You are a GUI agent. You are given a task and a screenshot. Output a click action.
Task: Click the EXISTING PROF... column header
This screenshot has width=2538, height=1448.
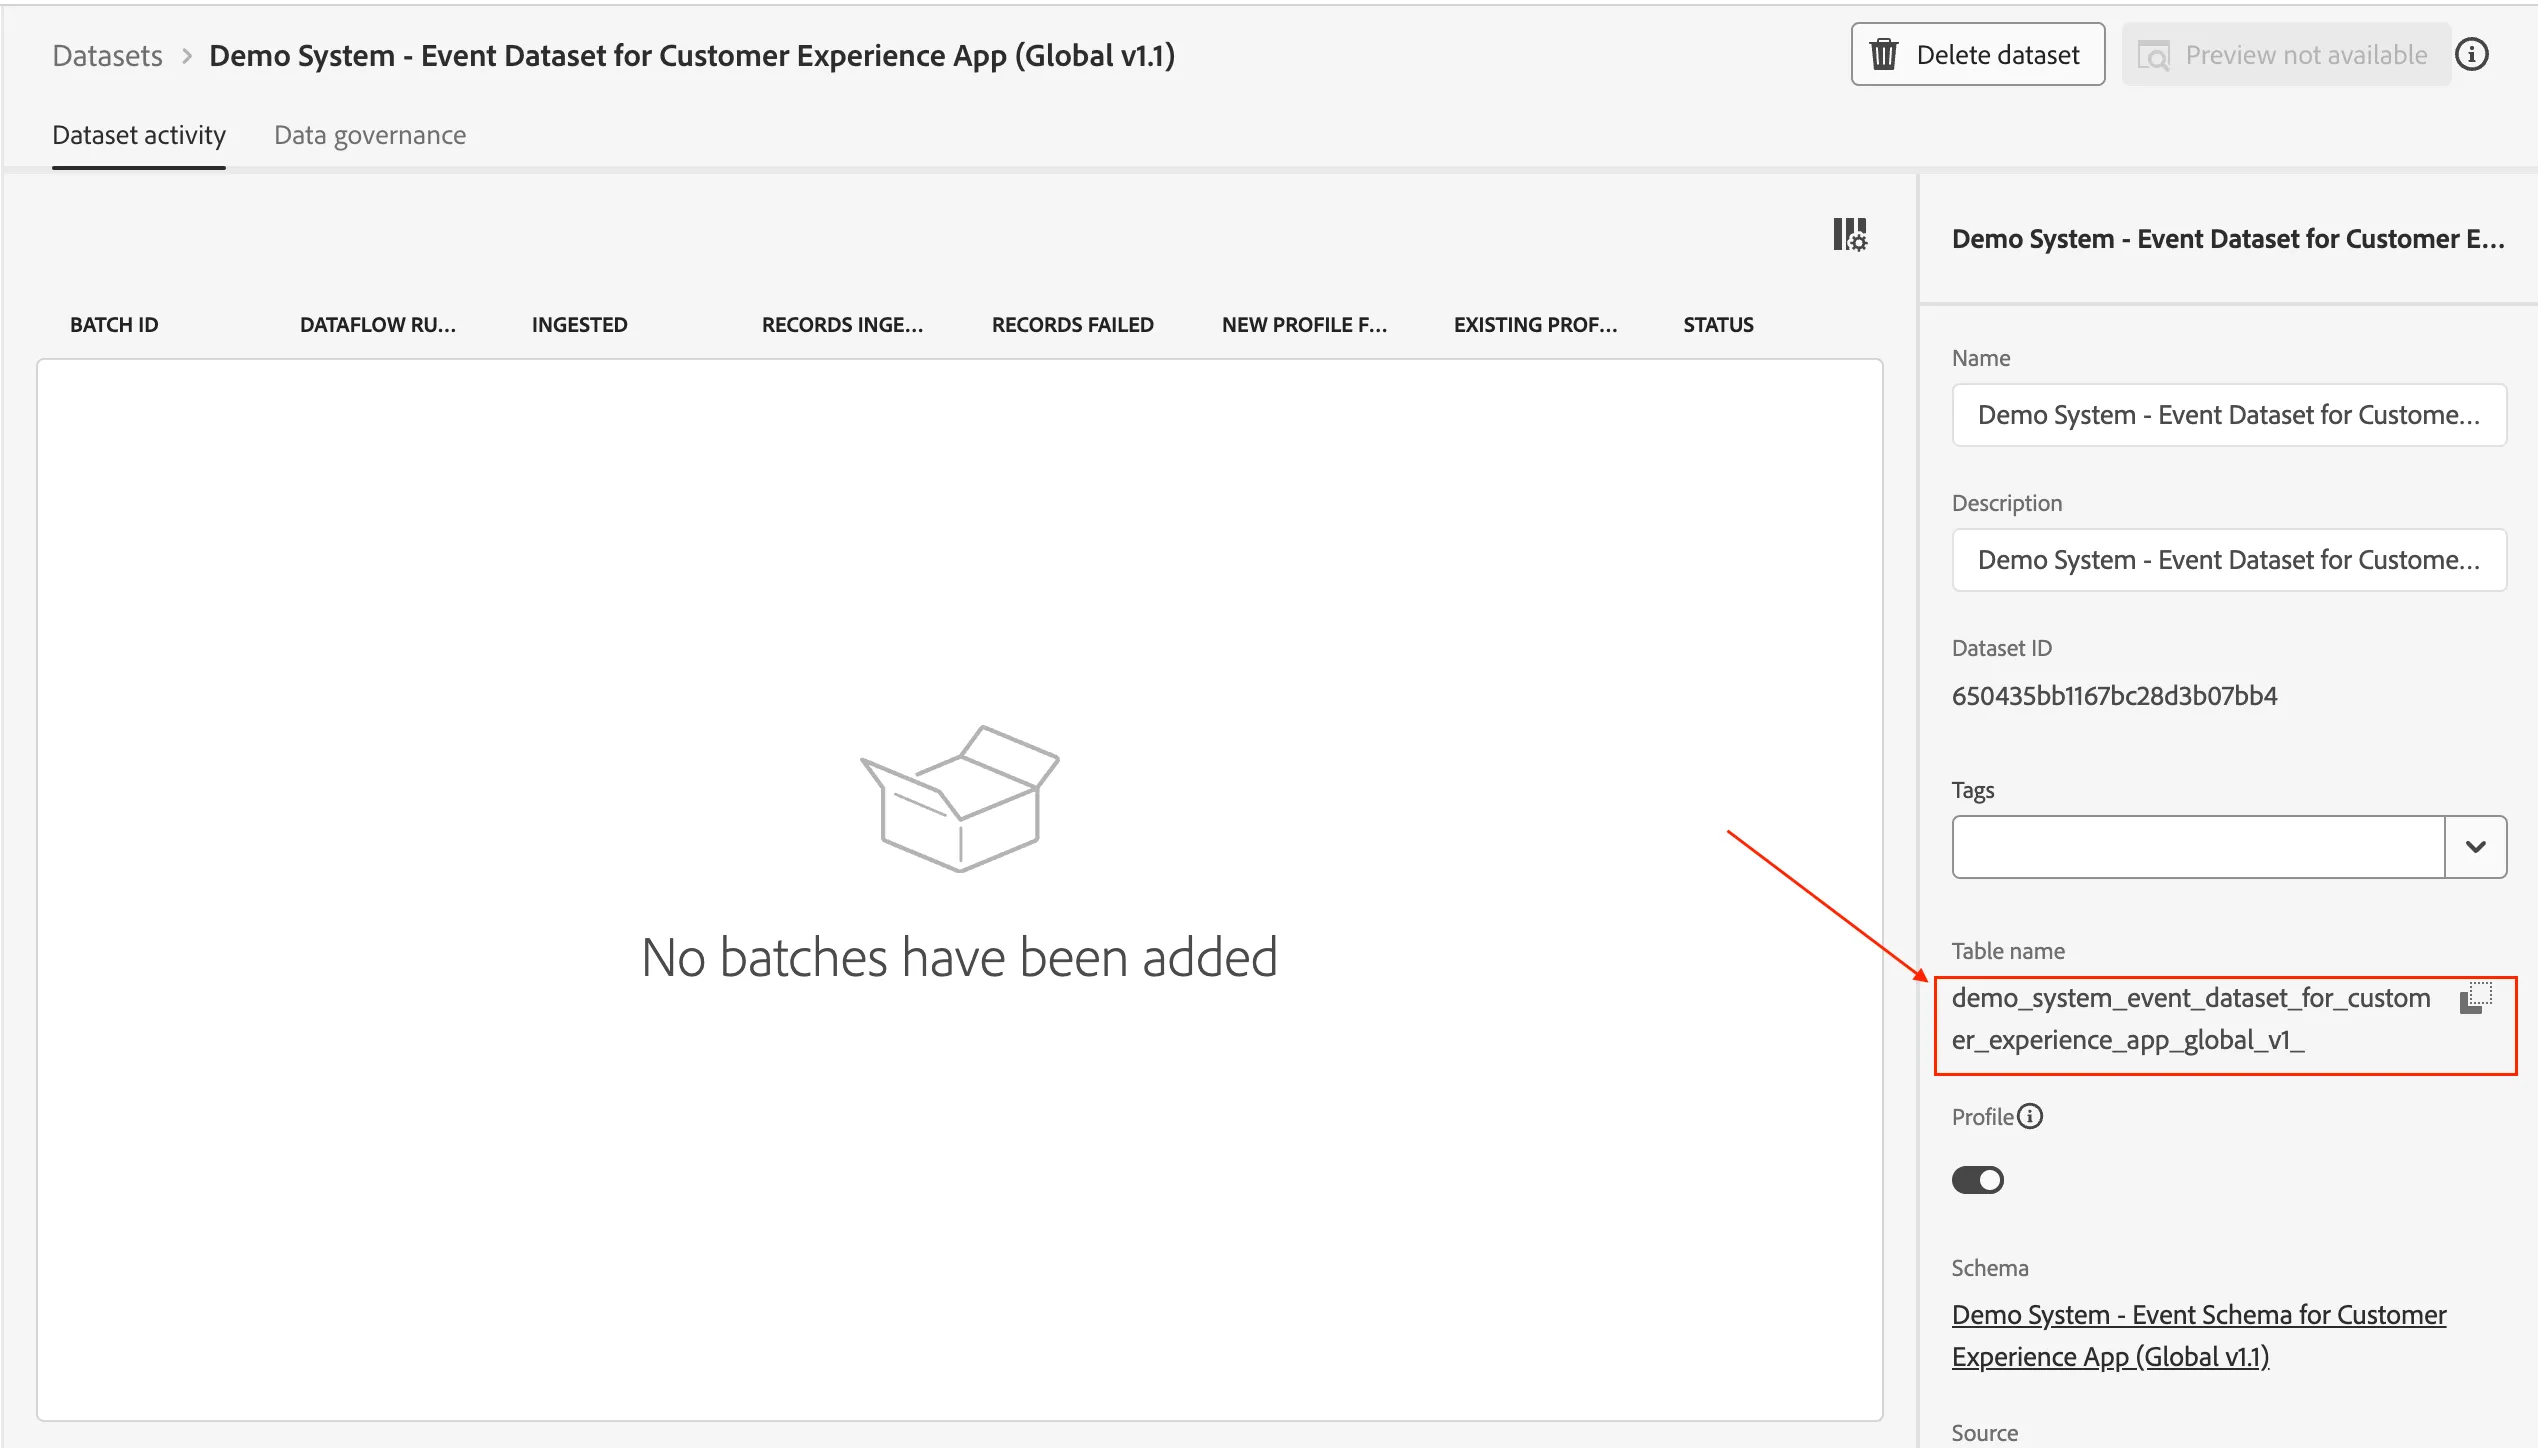click(x=1535, y=325)
